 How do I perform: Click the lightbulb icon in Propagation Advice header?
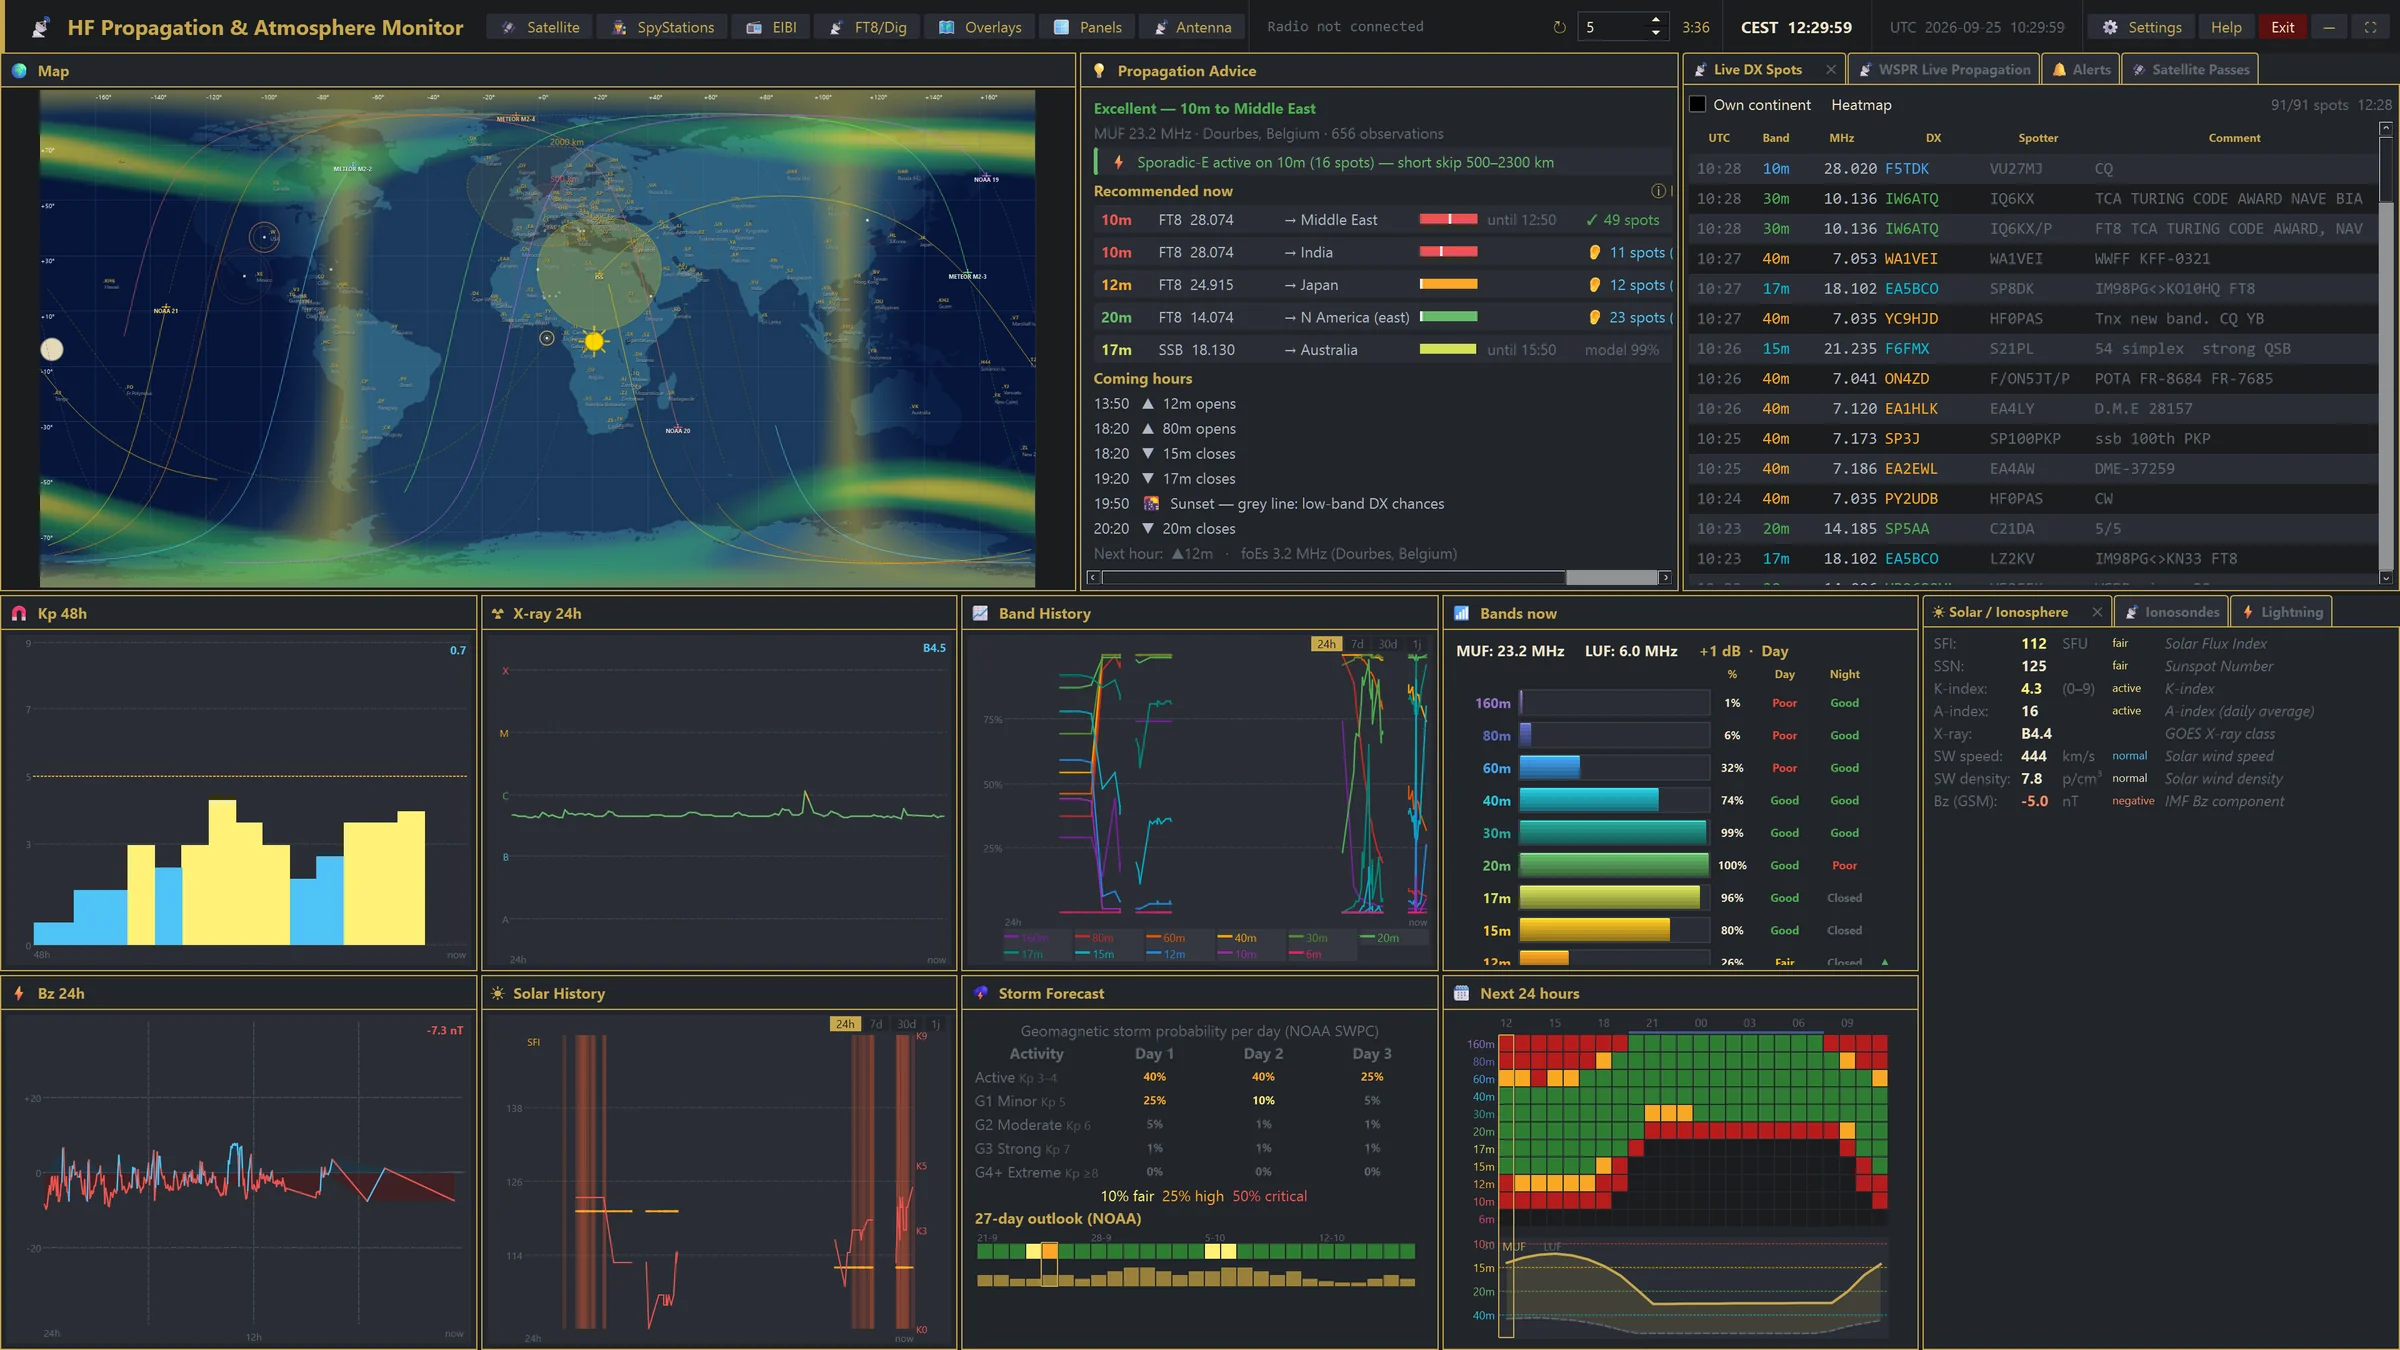(1099, 71)
